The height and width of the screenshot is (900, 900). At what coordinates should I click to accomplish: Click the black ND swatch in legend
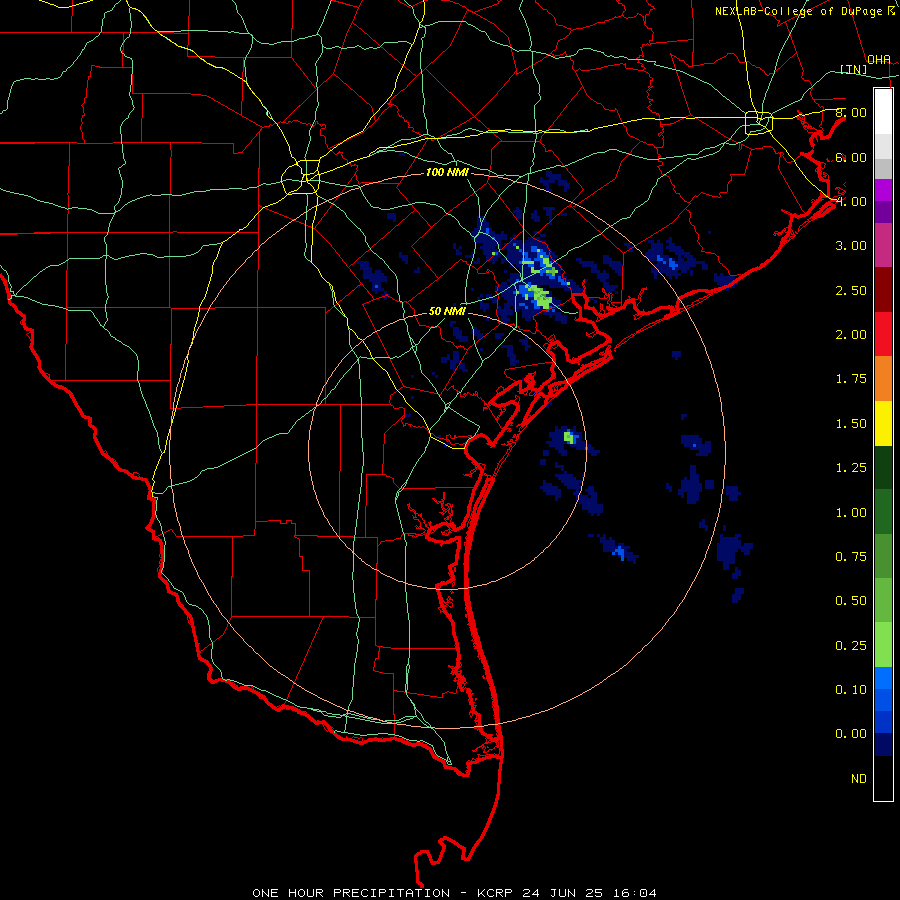883,778
